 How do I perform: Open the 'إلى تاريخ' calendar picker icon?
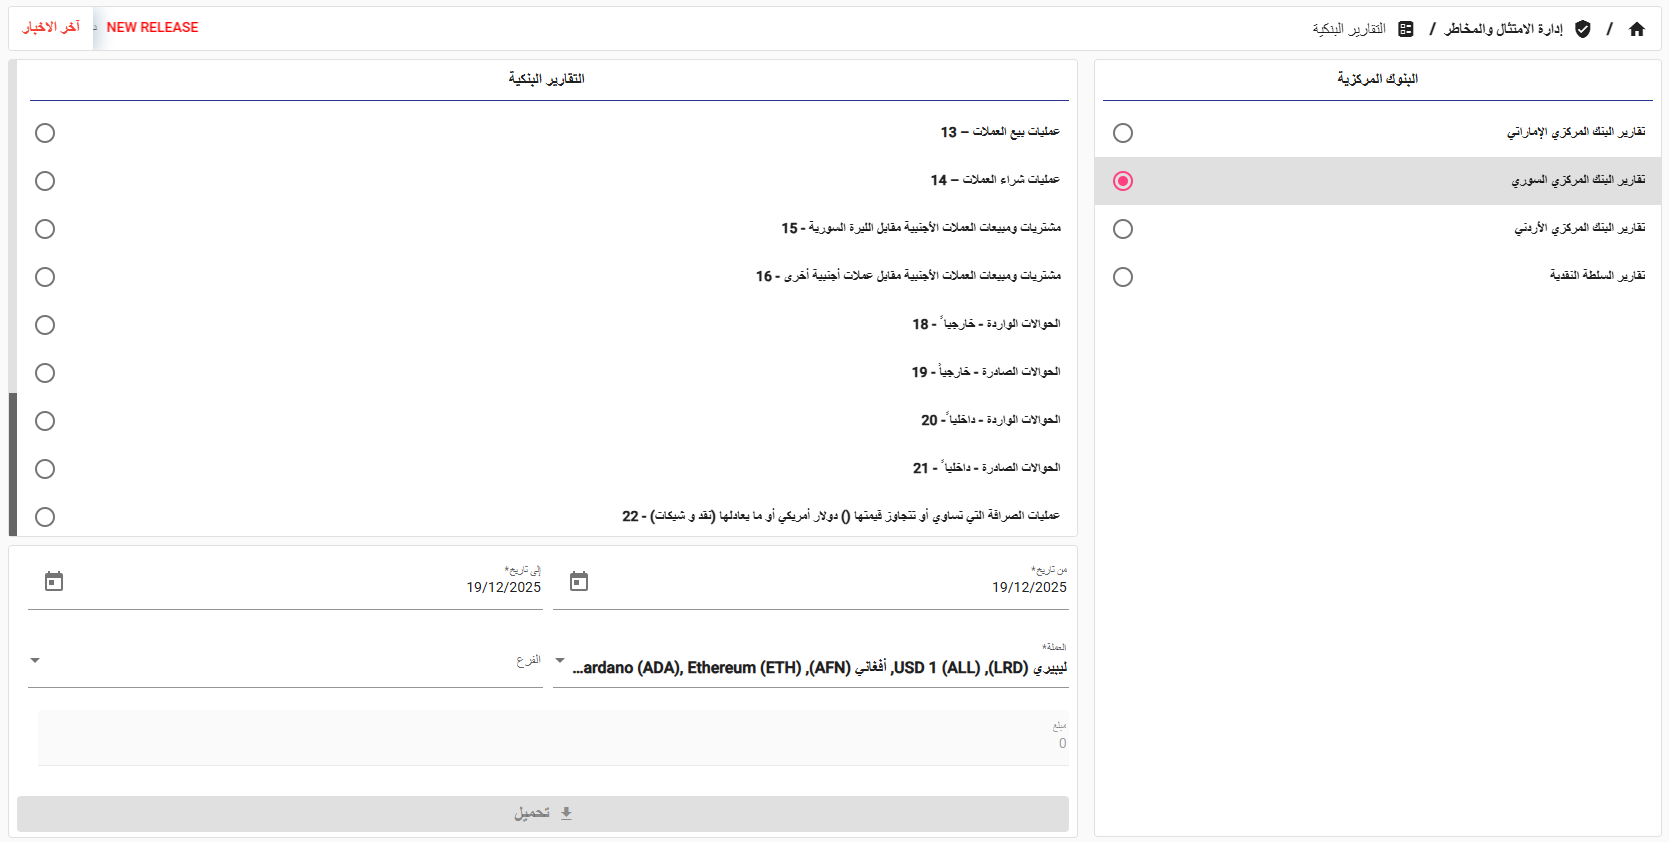point(54,581)
